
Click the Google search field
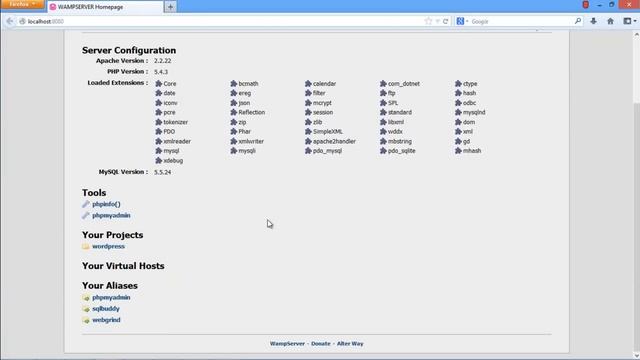tap(522, 21)
